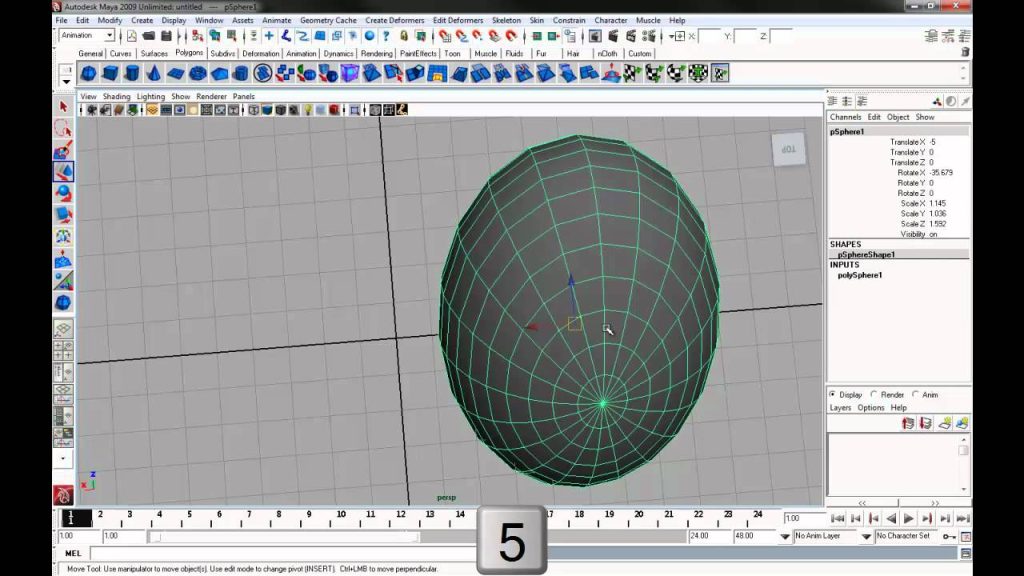Open the Layers menu in layer editor

(840, 408)
